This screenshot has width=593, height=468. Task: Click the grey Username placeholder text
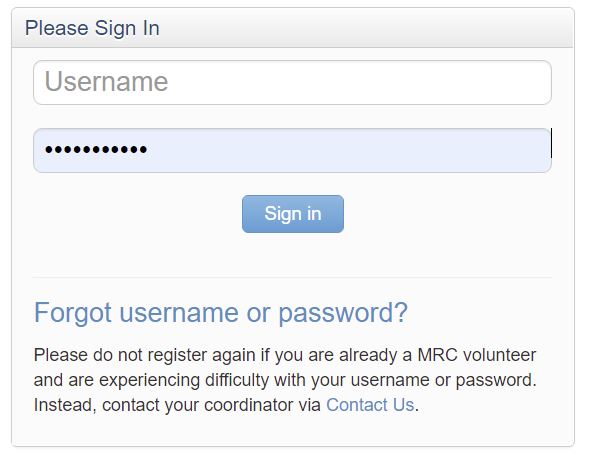click(x=106, y=81)
